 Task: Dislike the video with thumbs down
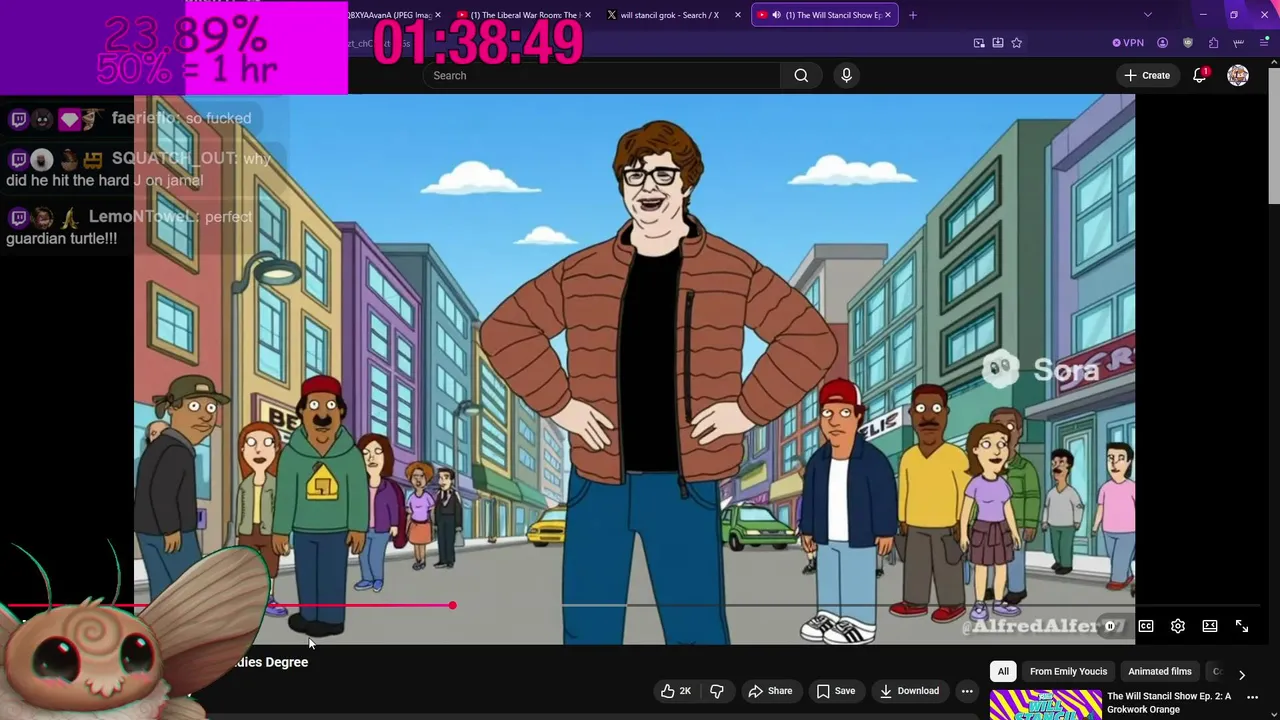pos(717,691)
